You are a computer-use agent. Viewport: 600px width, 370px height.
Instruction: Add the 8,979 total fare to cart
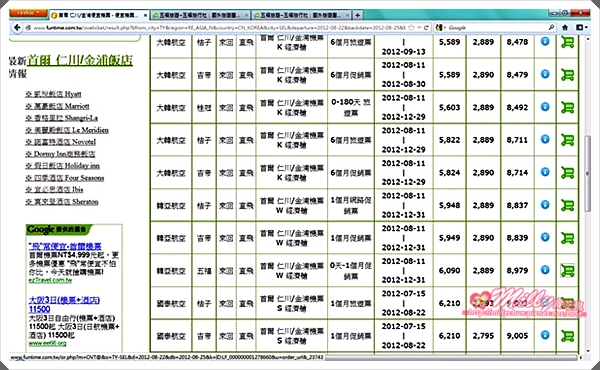tap(567, 271)
